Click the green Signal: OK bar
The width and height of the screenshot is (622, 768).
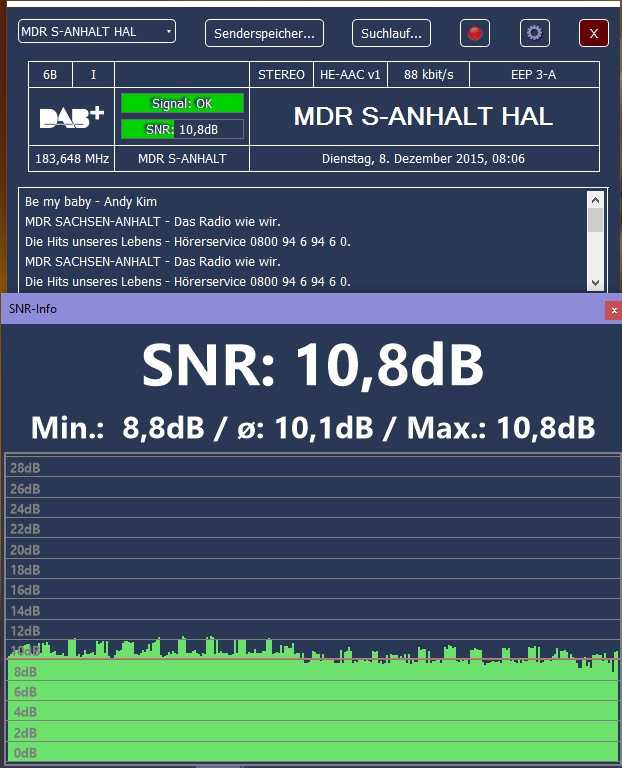[182, 103]
